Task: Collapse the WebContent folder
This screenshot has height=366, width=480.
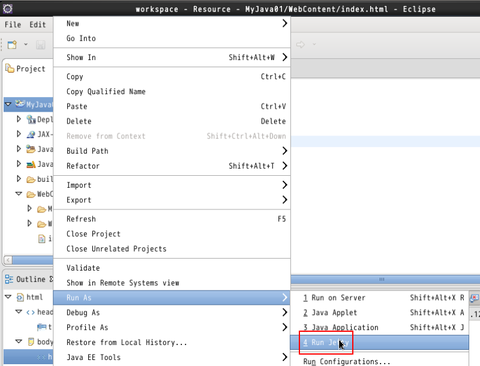Action: point(19,193)
